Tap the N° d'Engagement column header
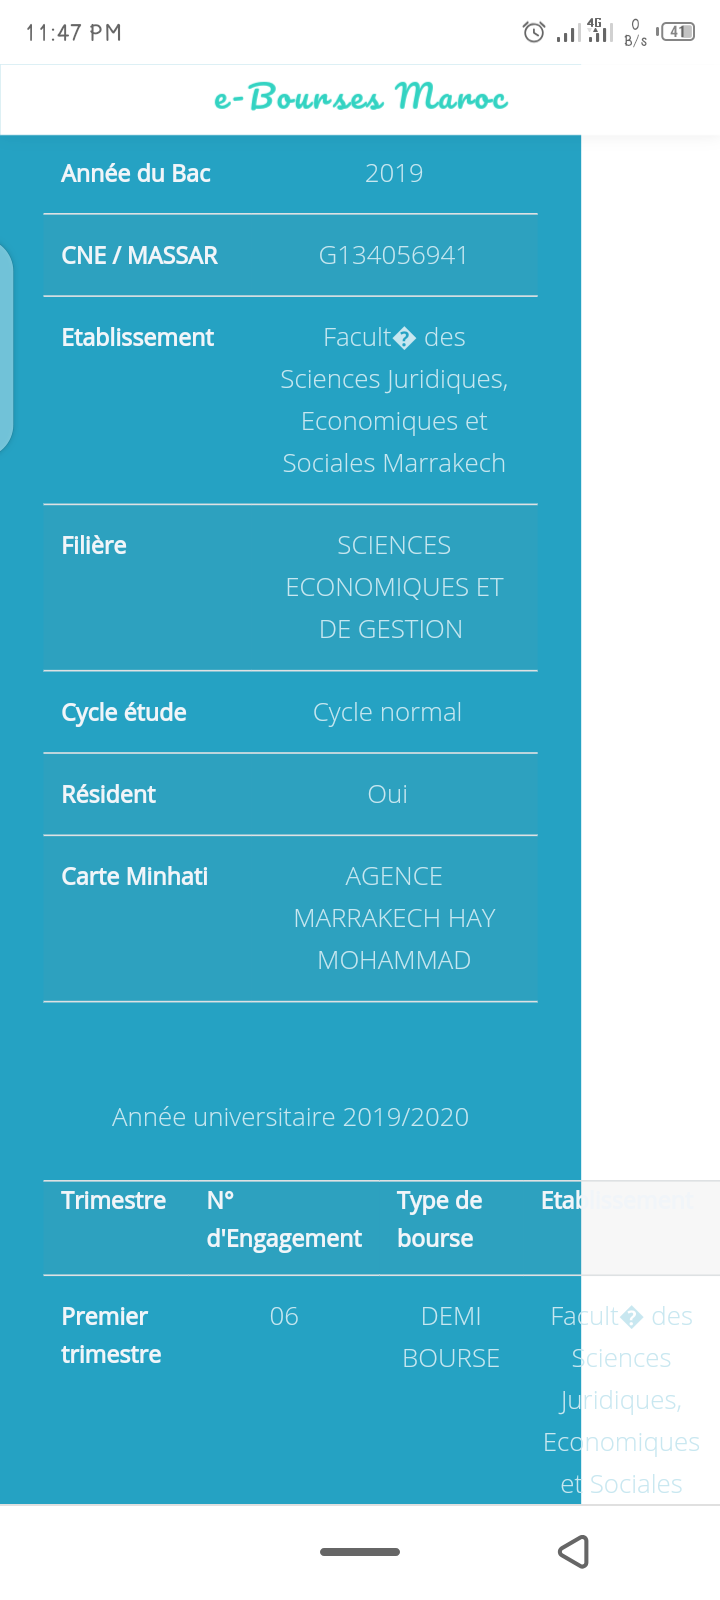The height and width of the screenshot is (1600, 720). click(x=284, y=1219)
